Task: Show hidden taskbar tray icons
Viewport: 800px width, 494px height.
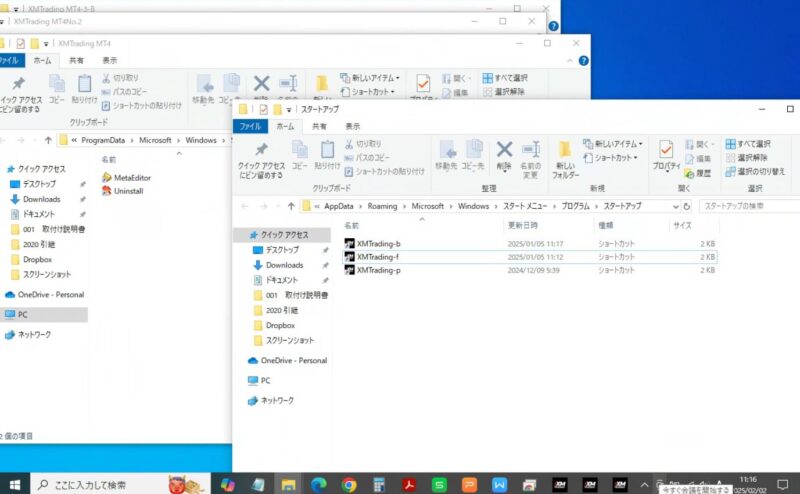Action: pos(644,484)
